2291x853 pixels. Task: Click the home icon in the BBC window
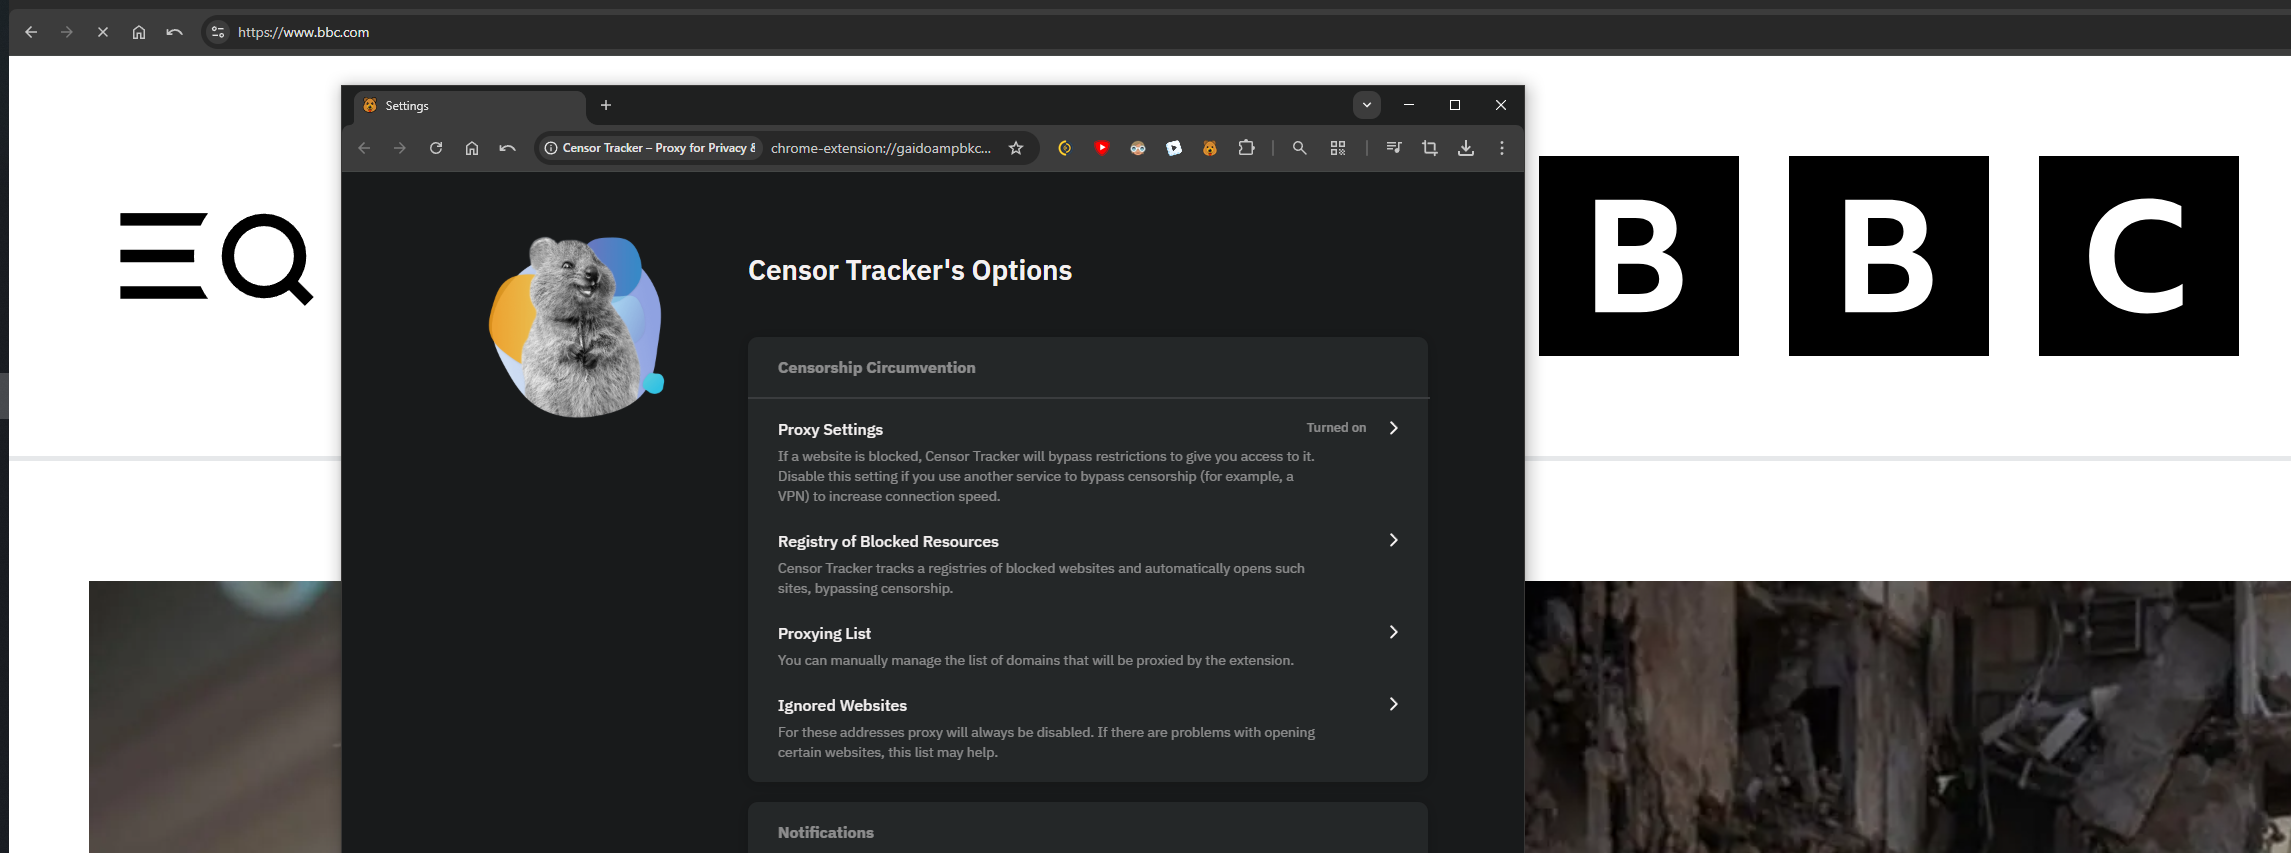[139, 32]
